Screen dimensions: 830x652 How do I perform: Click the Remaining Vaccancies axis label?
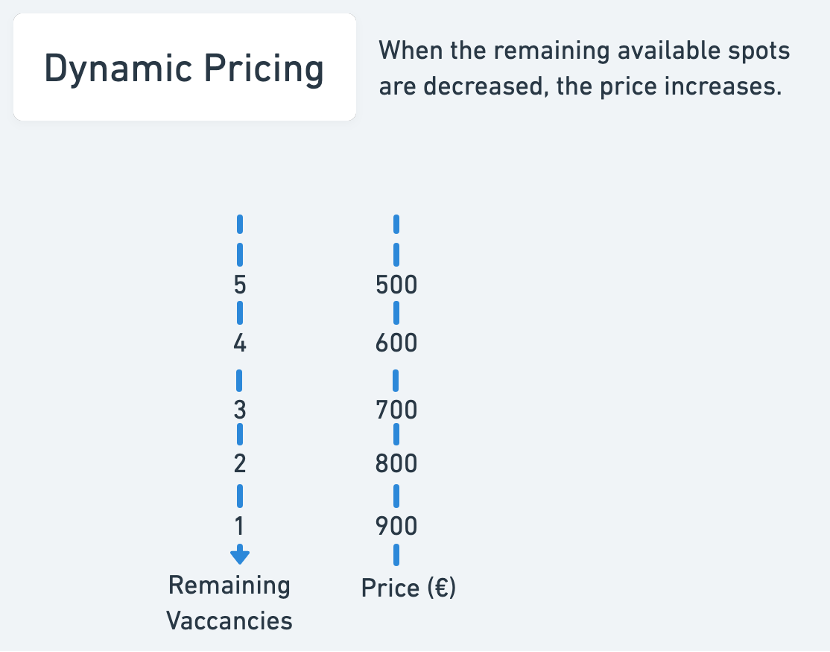click(x=229, y=603)
